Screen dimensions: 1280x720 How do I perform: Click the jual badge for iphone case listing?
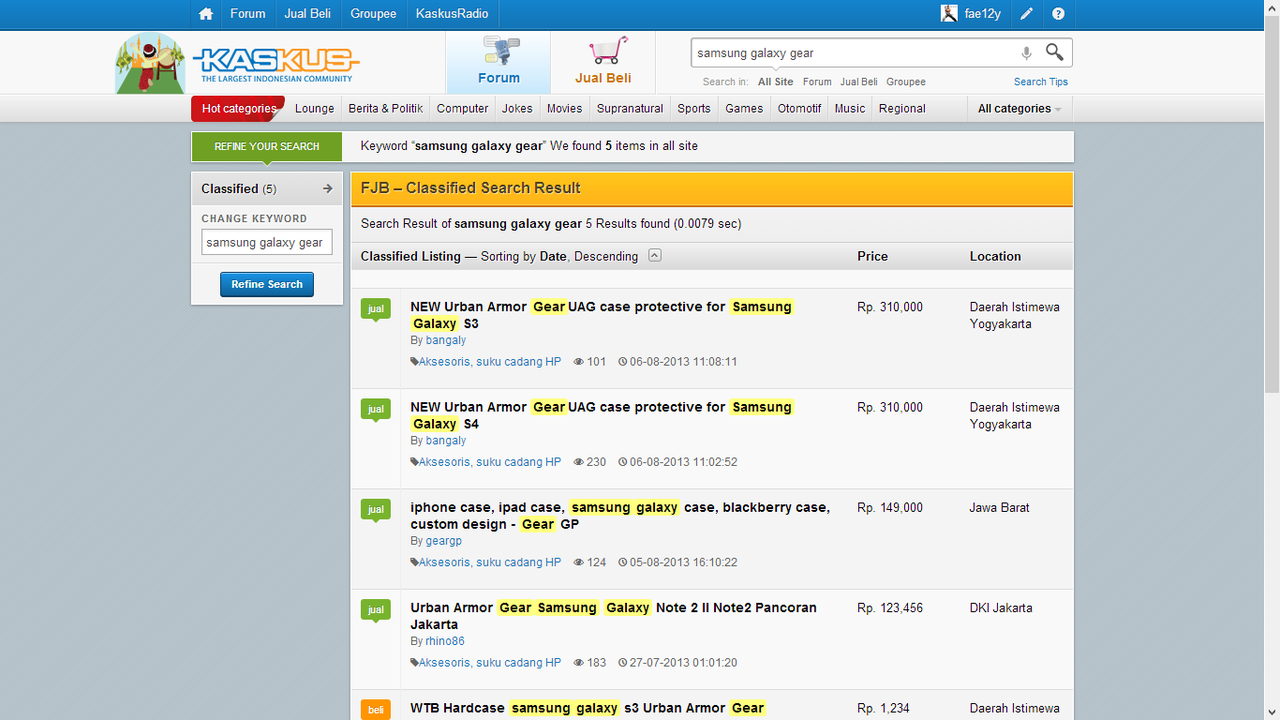pos(376,510)
